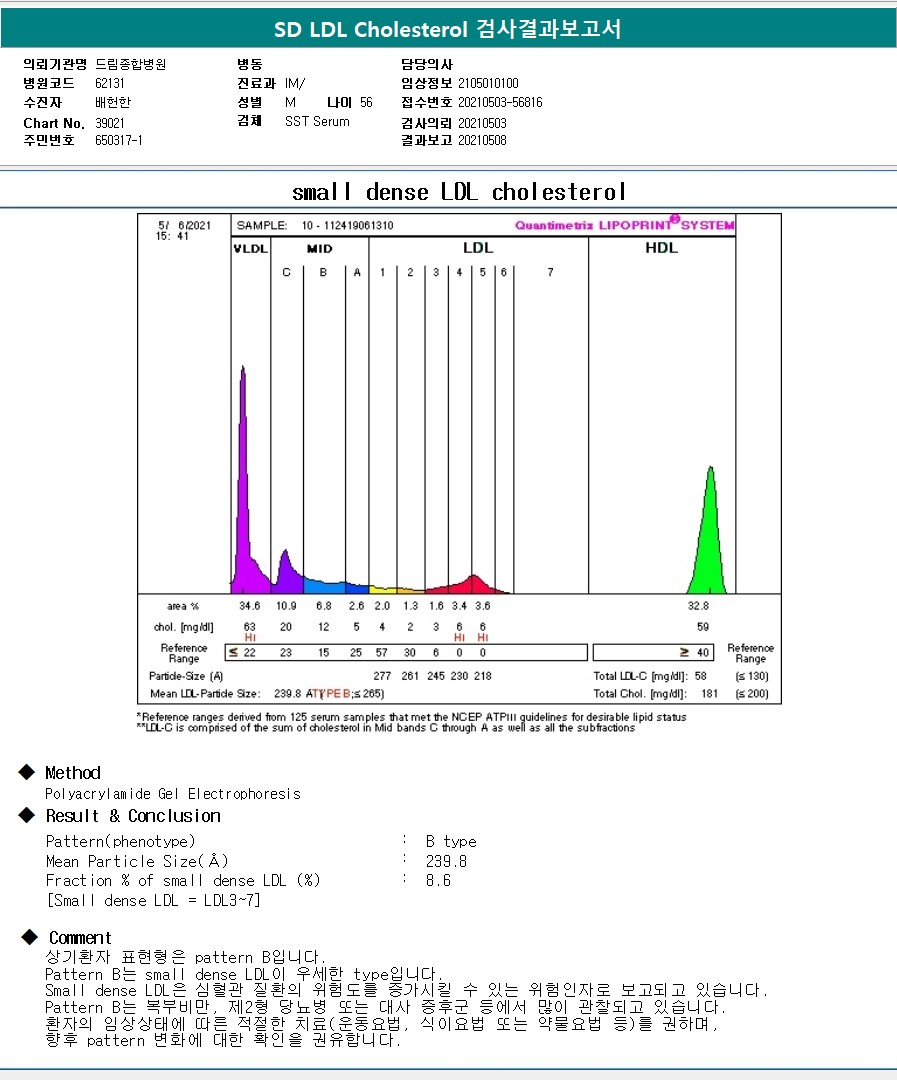Select the sample ID '10 - 112419061310'
Image resolution: width=897 pixels, height=1080 pixels.
pos(347,225)
